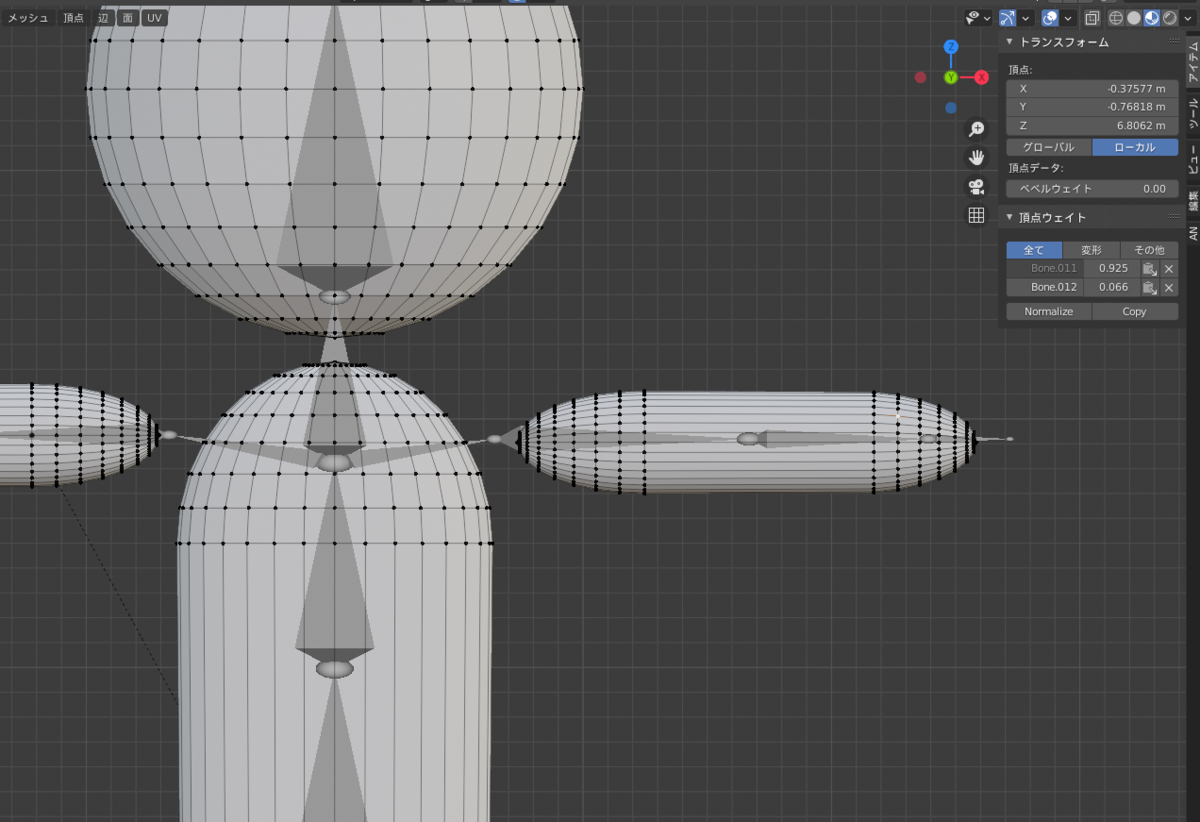Toggle camera view with the camera icon
This screenshot has width=1200, height=822.
[x=976, y=187]
